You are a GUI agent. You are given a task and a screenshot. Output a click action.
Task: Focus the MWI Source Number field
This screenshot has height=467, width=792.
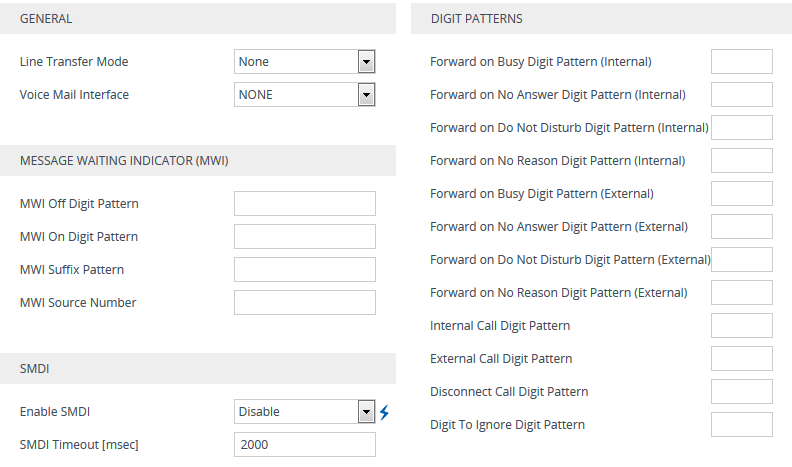click(305, 302)
